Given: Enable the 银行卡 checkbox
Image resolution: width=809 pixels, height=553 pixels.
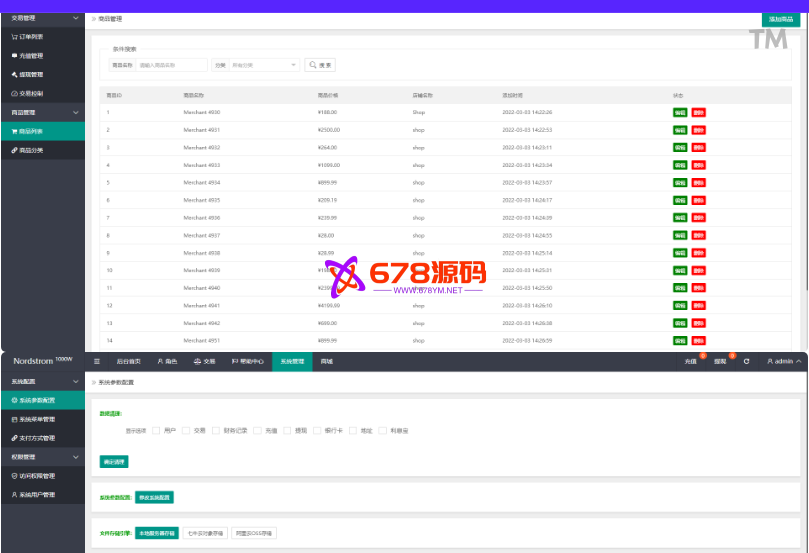Looking at the screenshot, I should coord(318,430).
